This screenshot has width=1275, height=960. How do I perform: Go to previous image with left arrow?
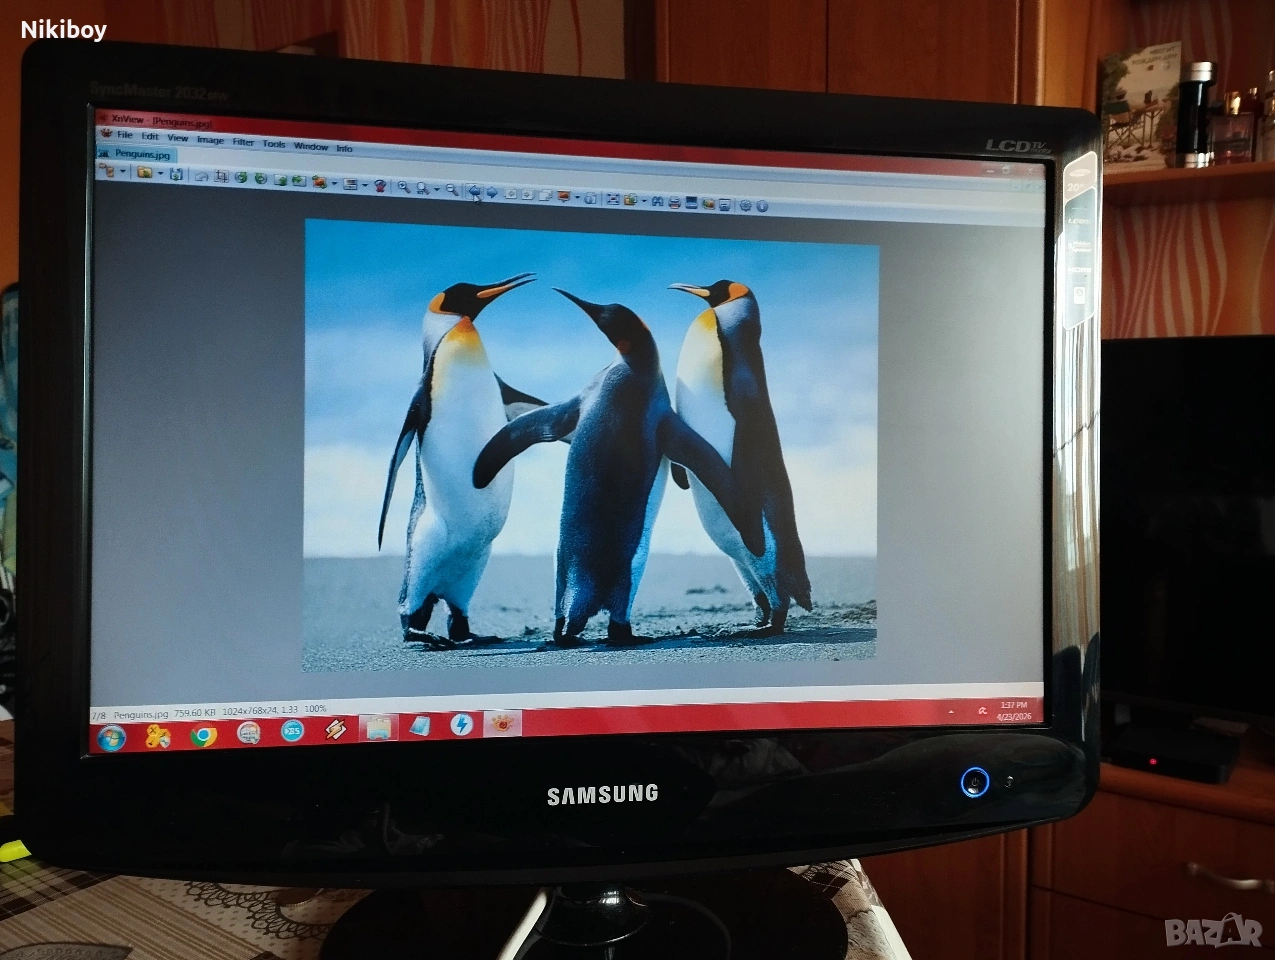pyautogui.click(x=475, y=190)
